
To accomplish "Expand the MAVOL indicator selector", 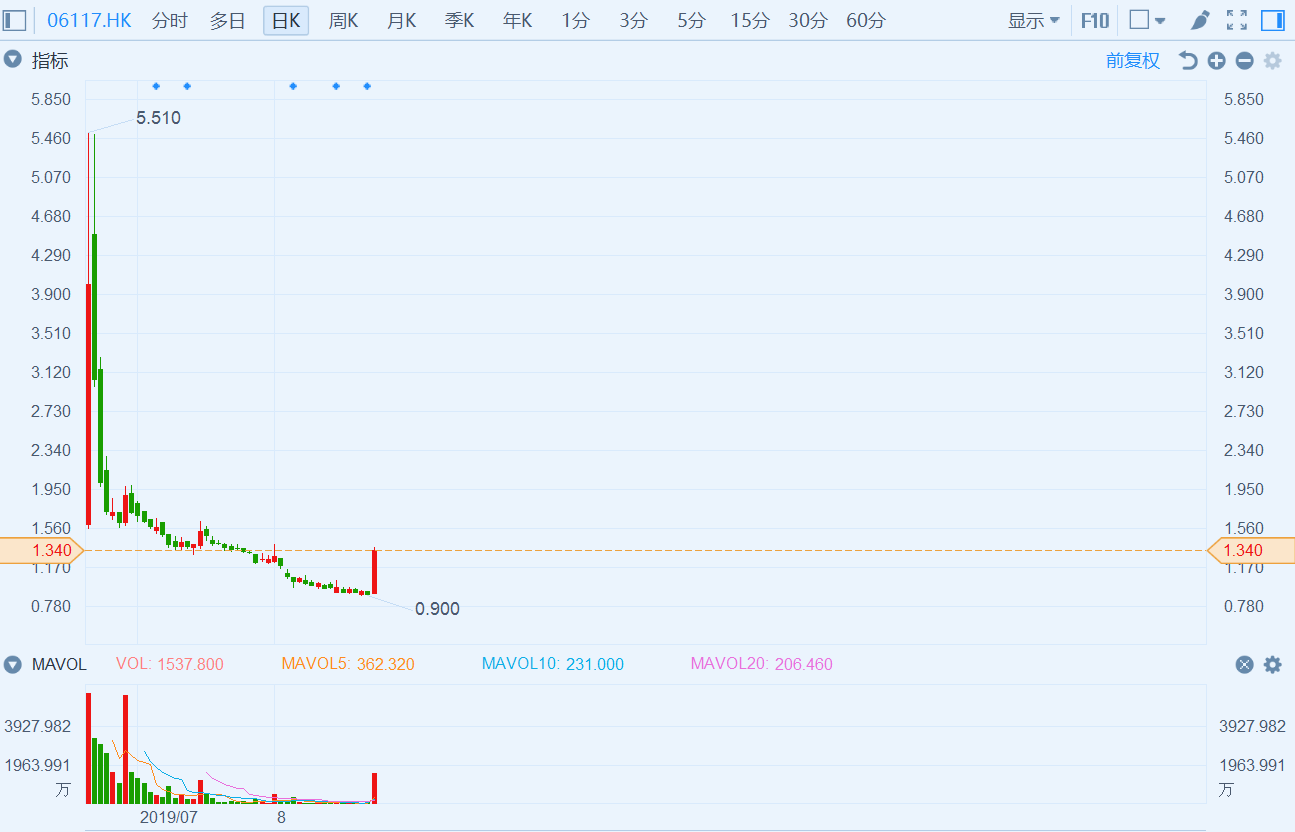I will coord(12,664).
